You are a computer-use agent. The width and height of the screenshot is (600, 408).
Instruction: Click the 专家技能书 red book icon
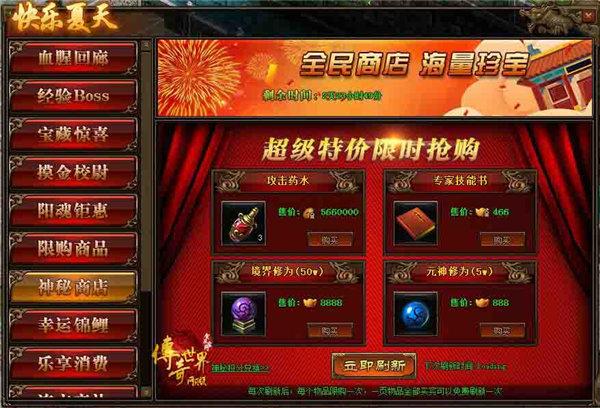(416, 224)
